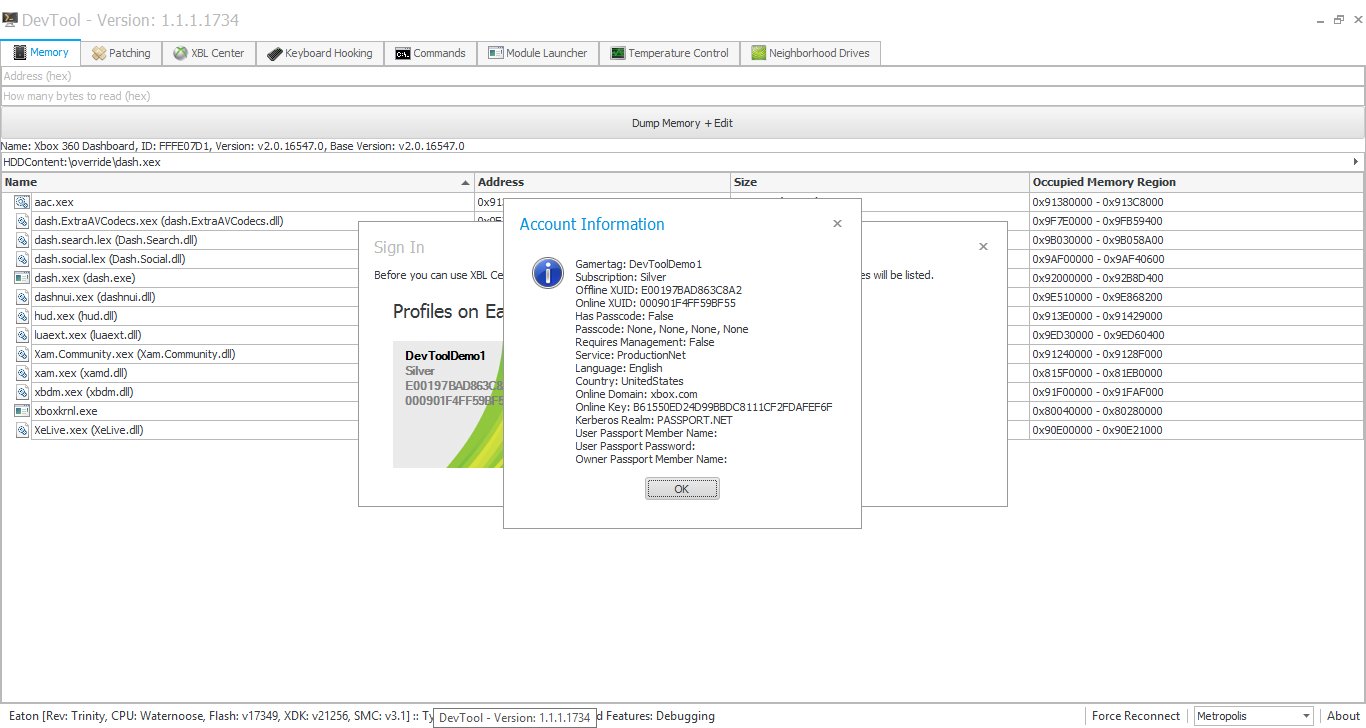Select dash.social.lex (Dash.Social.dll) row
This screenshot has width=1366, height=728.
110,259
